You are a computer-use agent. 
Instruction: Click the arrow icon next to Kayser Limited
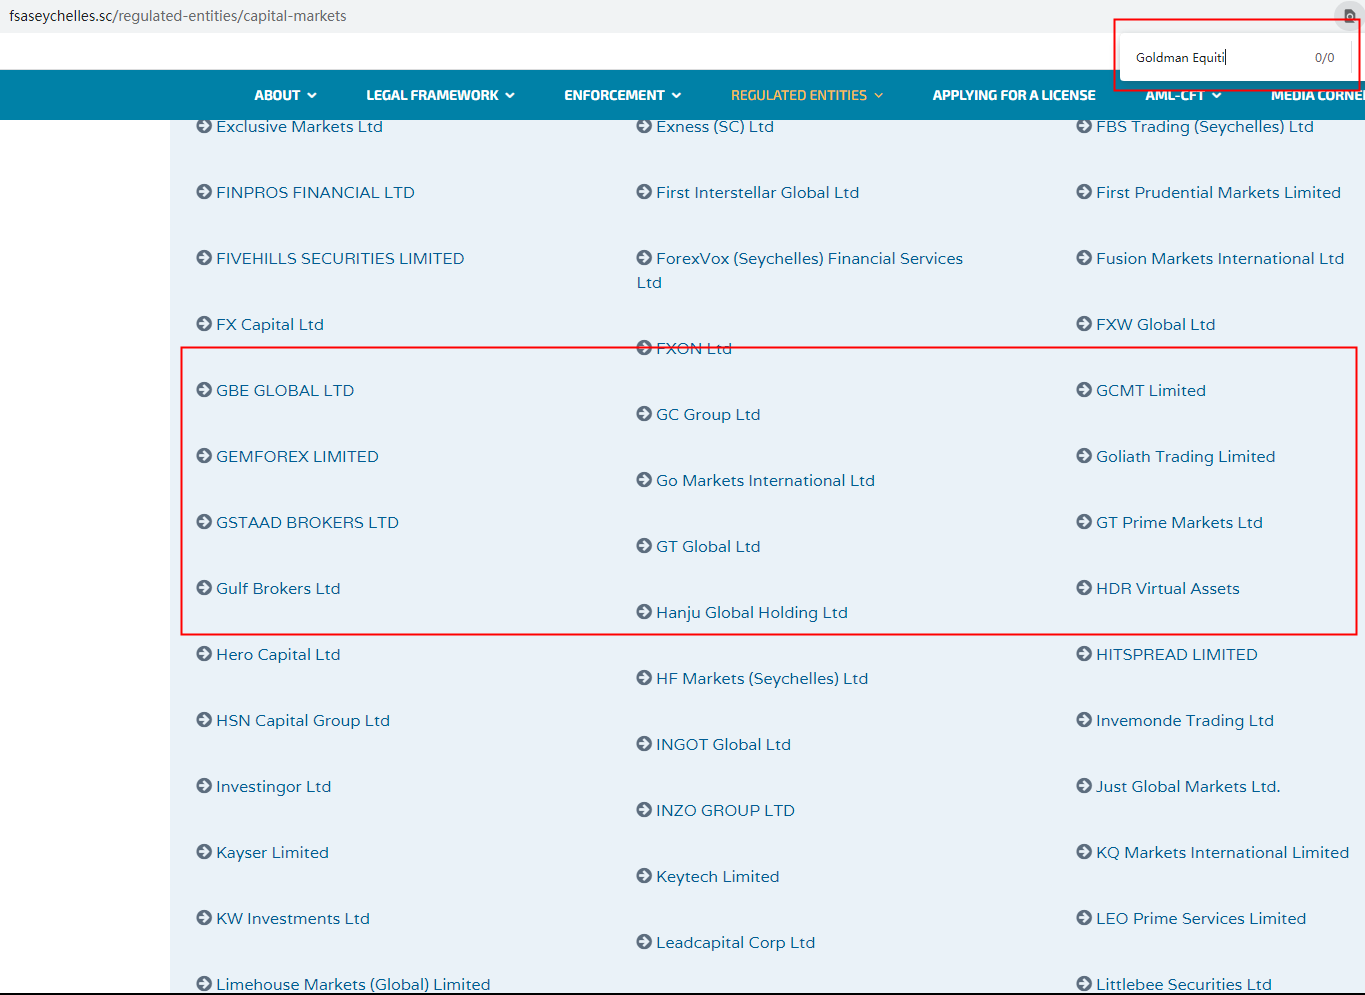tap(204, 852)
